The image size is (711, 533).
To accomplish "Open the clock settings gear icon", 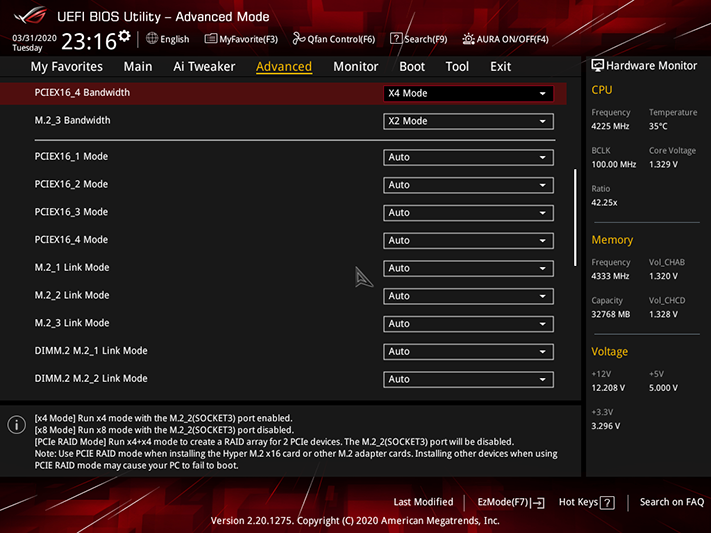I will (124, 36).
